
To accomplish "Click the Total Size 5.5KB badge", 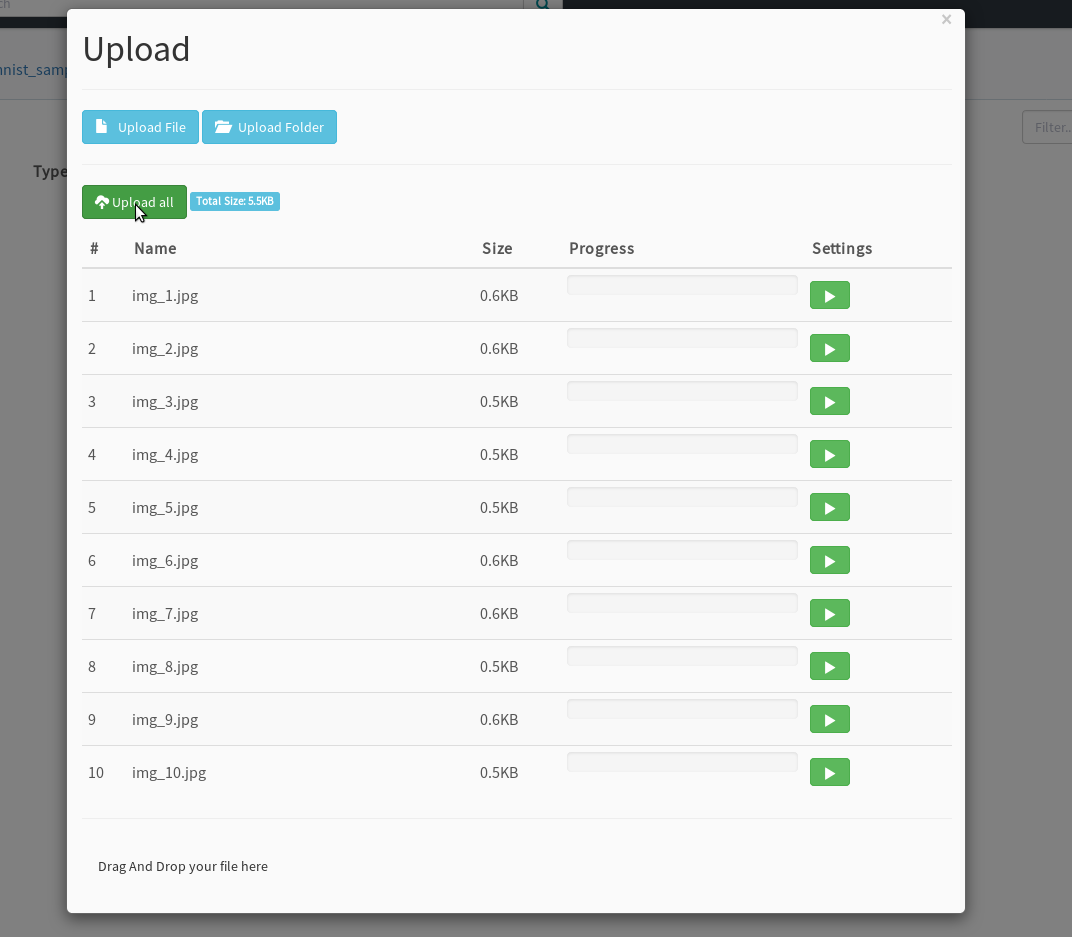I will tap(235, 201).
